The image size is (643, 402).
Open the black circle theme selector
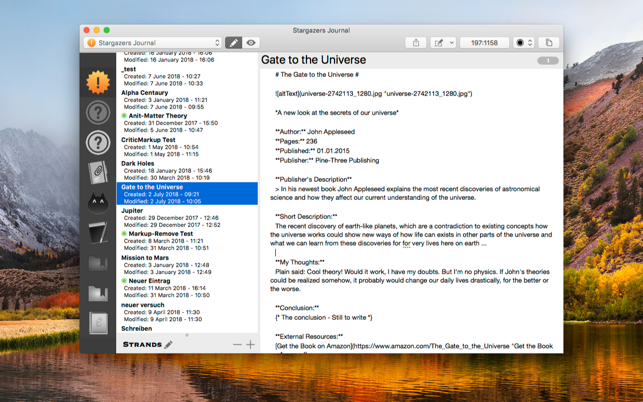click(523, 43)
